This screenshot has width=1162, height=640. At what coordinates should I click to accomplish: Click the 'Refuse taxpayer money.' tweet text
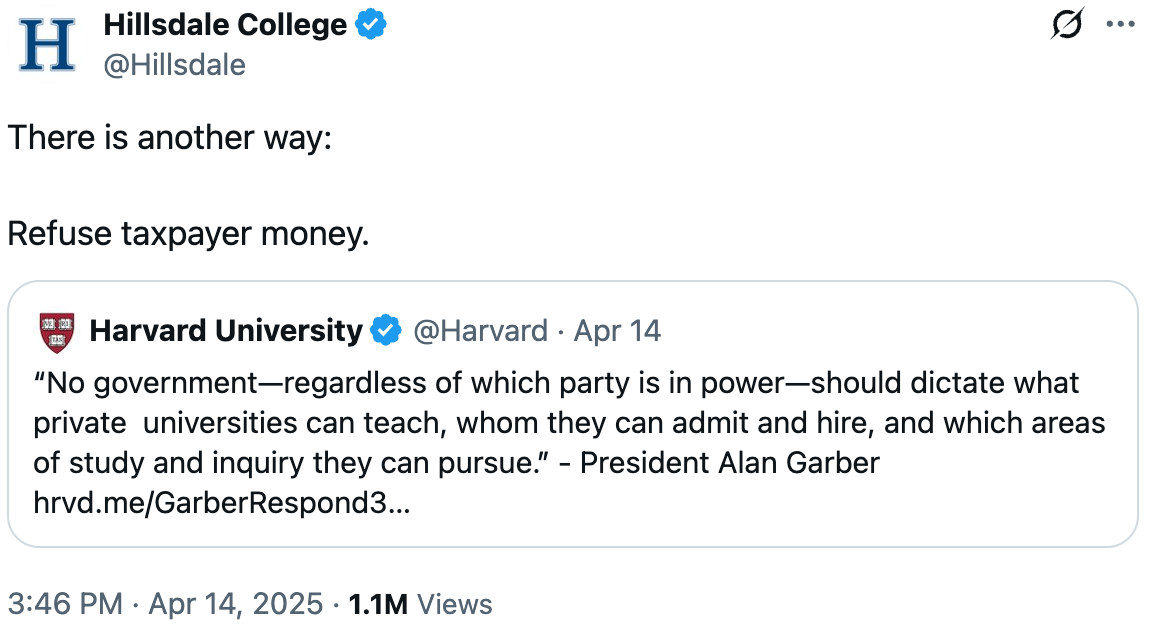point(188,233)
